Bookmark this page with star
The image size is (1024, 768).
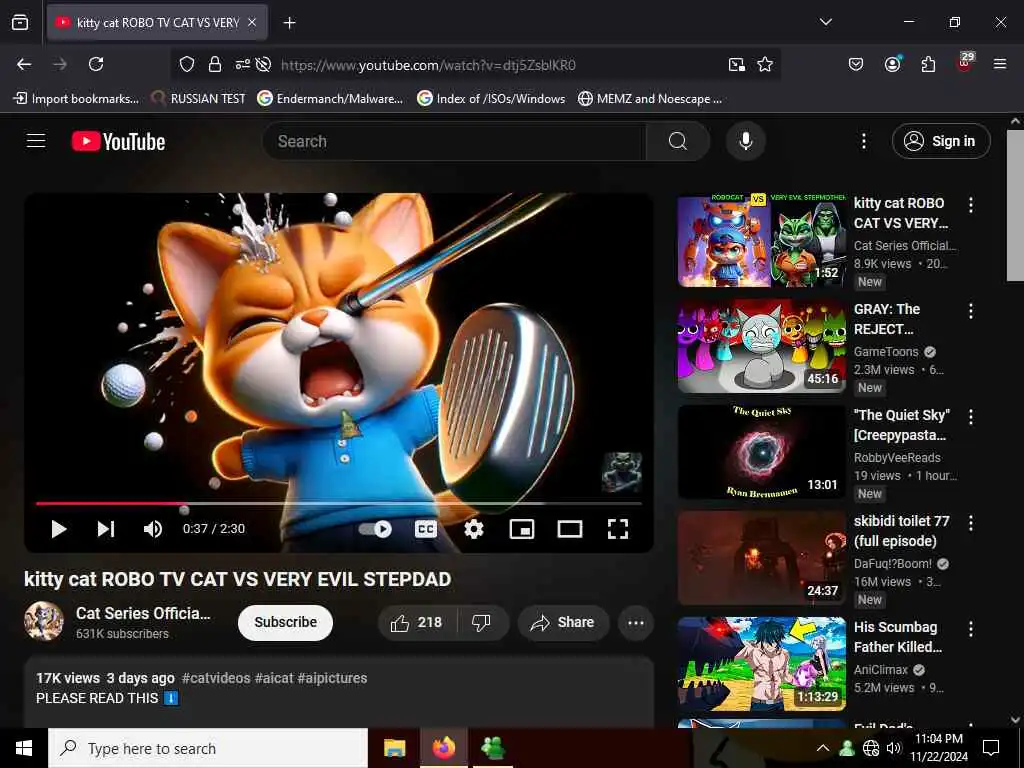coord(765,64)
